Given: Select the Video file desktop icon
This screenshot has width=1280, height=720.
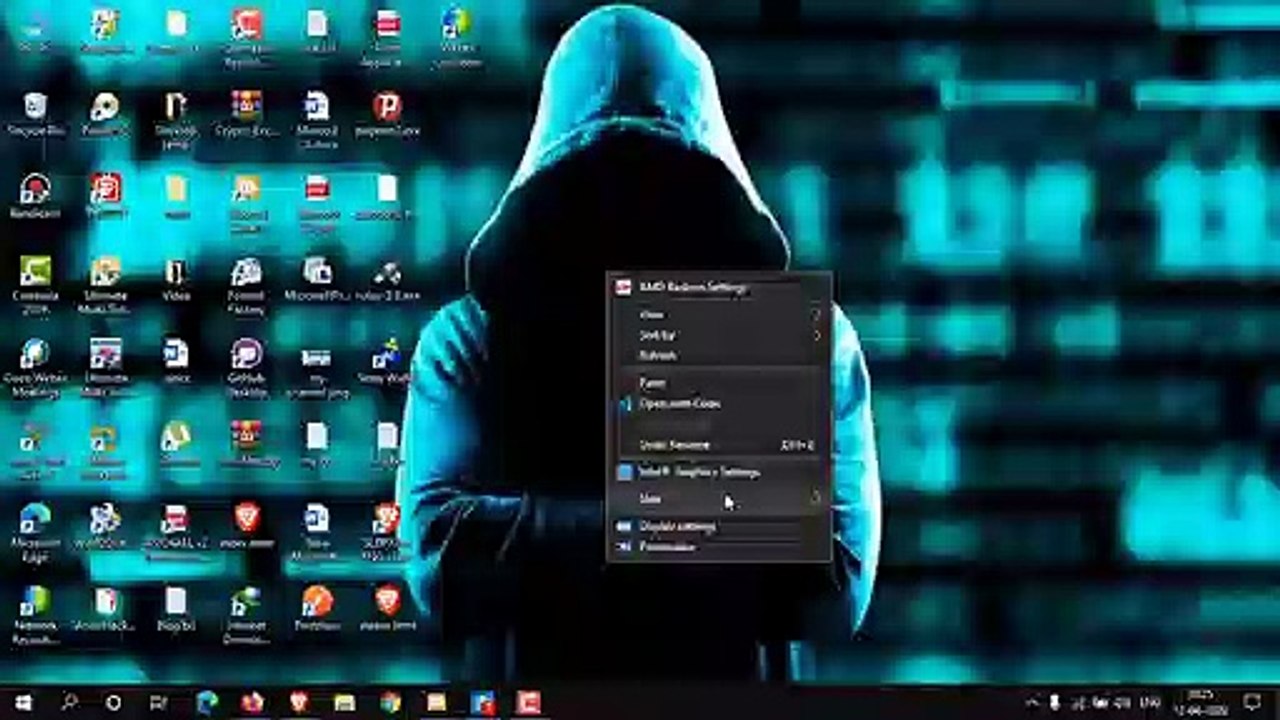Looking at the screenshot, I should 176,280.
